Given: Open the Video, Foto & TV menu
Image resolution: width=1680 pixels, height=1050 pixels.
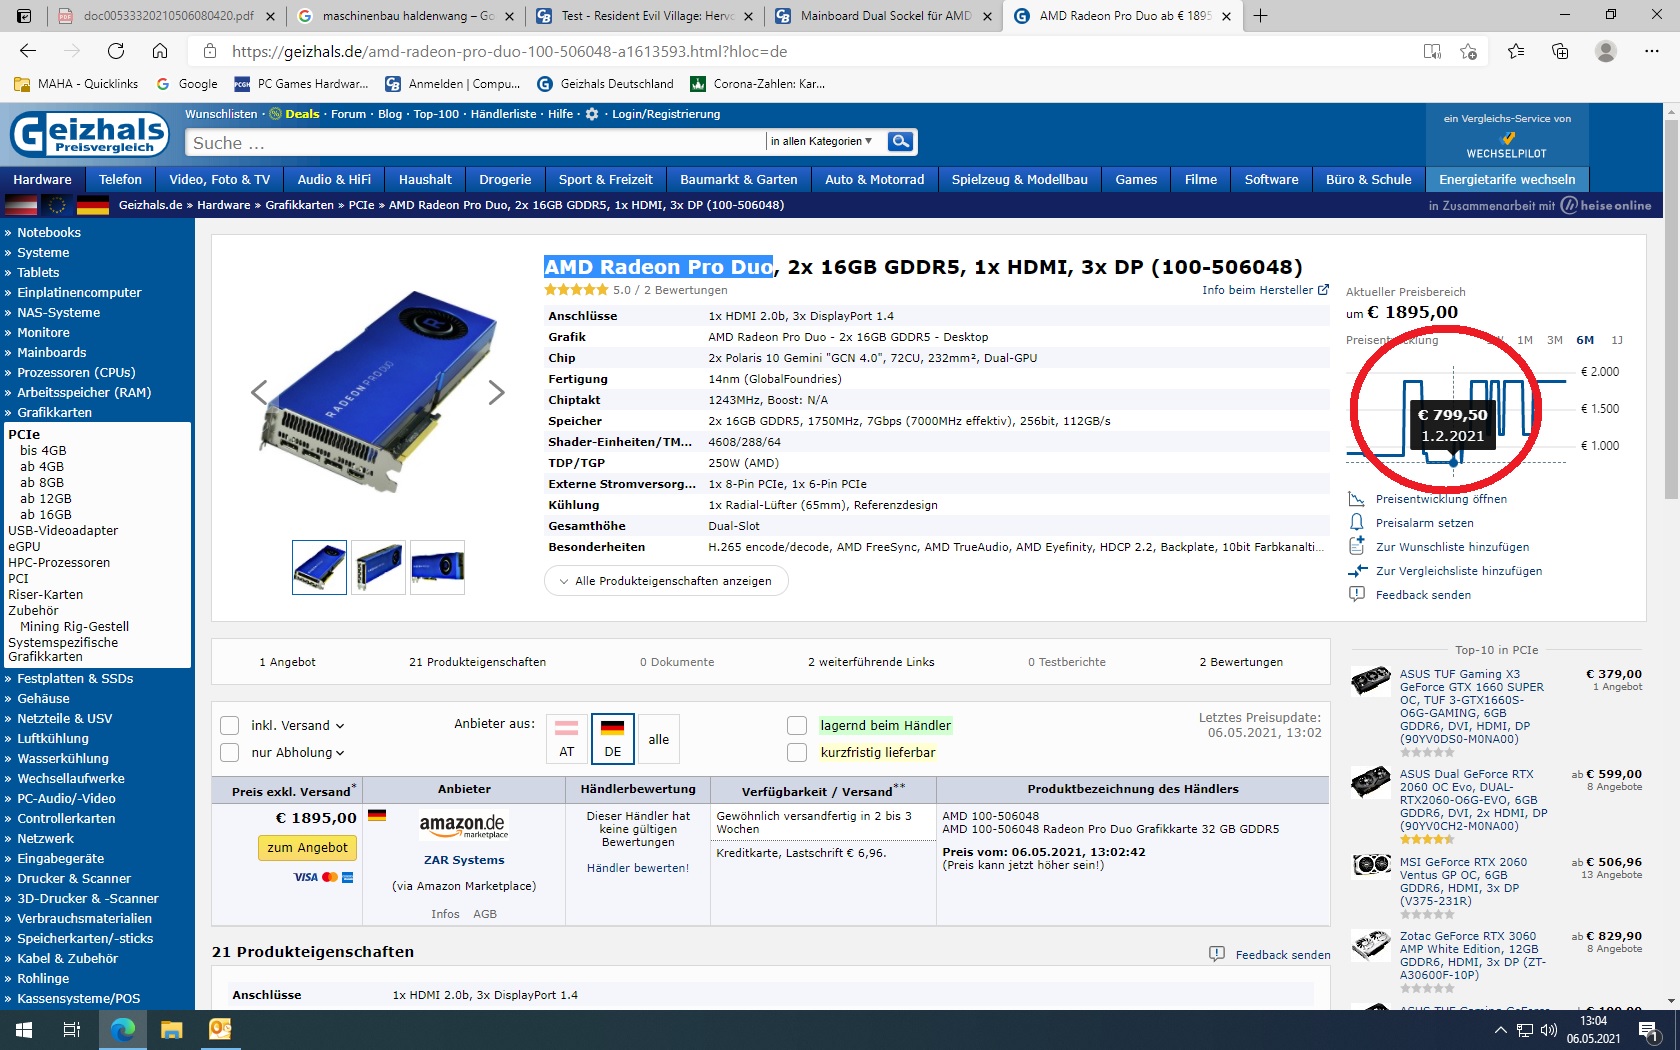Looking at the screenshot, I should [x=220, y=179].
